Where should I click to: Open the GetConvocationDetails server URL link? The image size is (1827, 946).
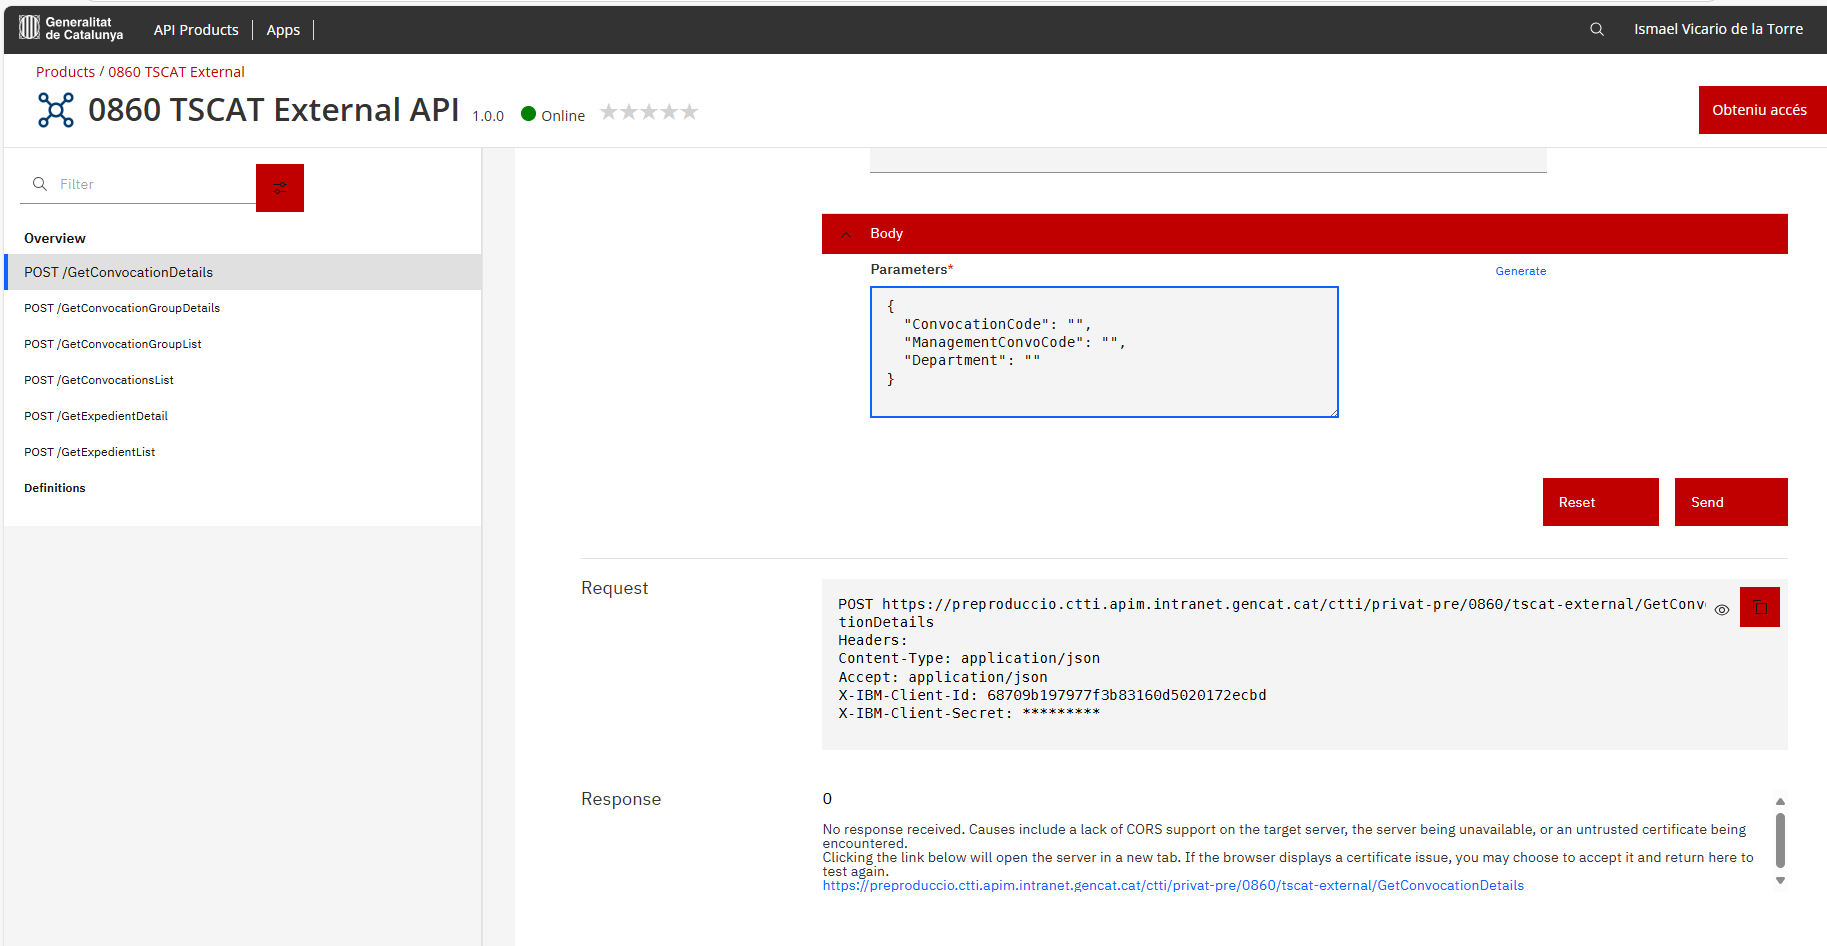pyautogui.click(x=1173, y=886)
